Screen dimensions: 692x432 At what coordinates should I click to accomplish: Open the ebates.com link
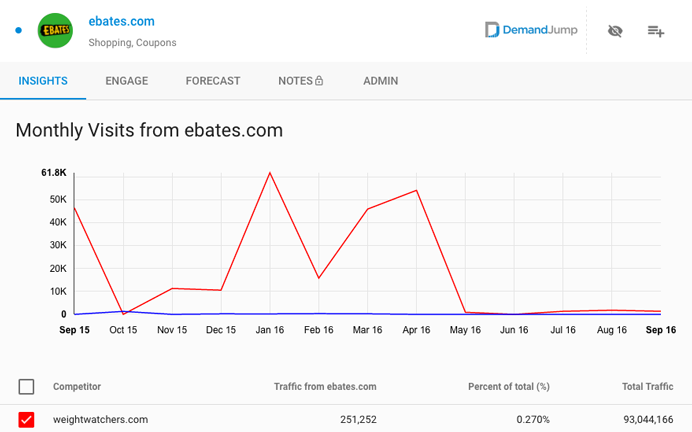click(x=121, y=21)
